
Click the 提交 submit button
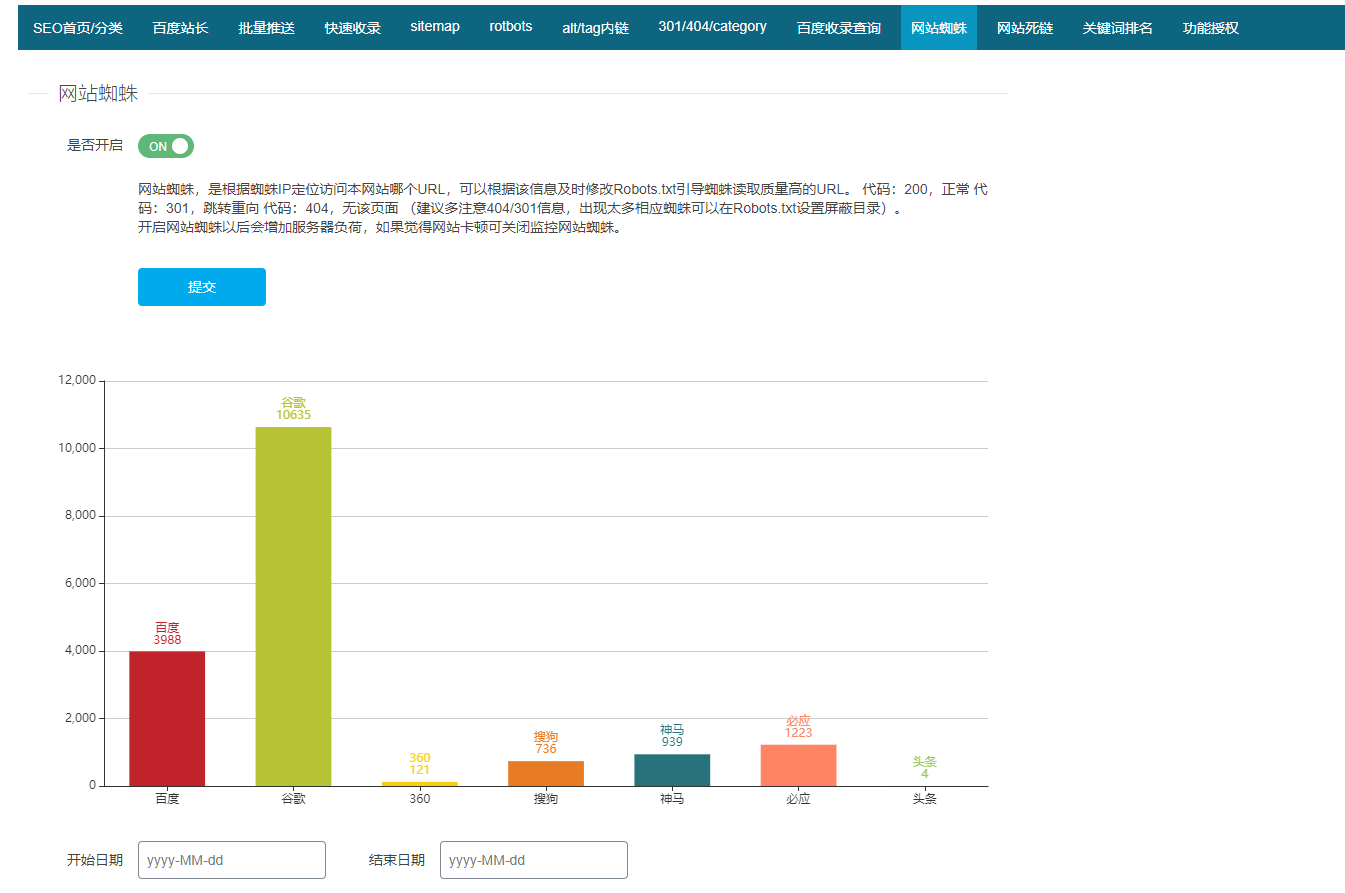[201, 287]
